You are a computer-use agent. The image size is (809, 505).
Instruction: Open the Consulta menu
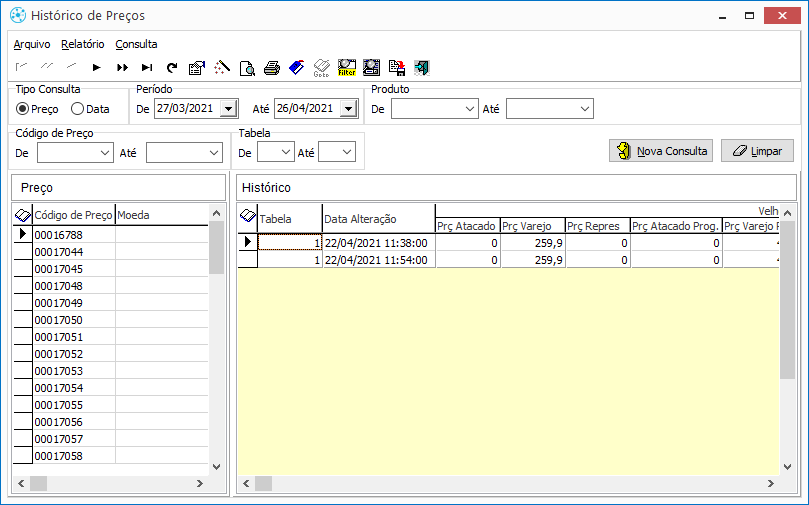(x=136, y=44)
